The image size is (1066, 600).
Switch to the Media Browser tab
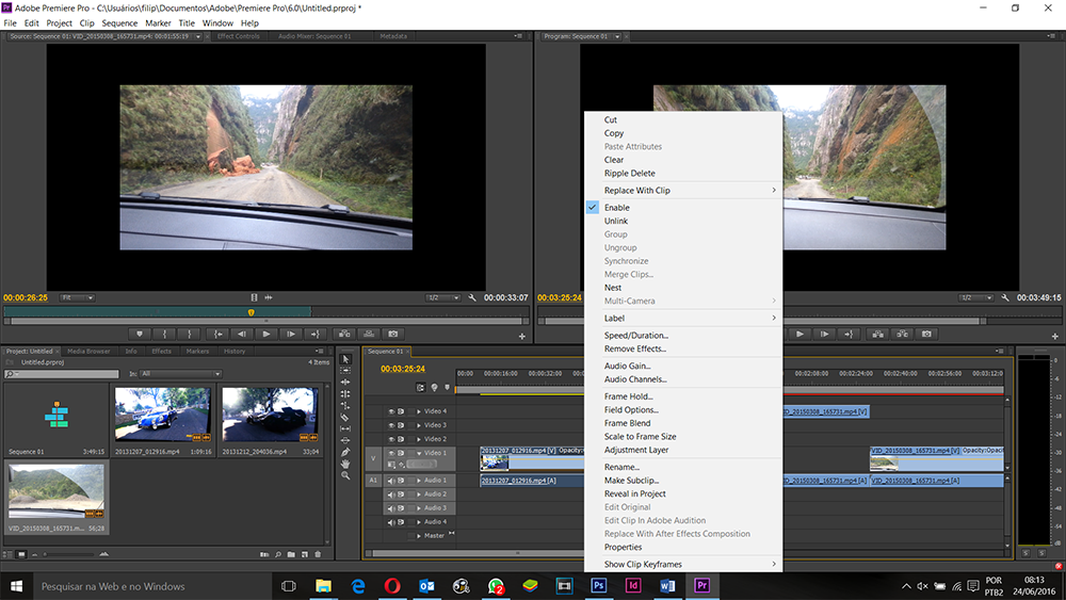[88, 351]
